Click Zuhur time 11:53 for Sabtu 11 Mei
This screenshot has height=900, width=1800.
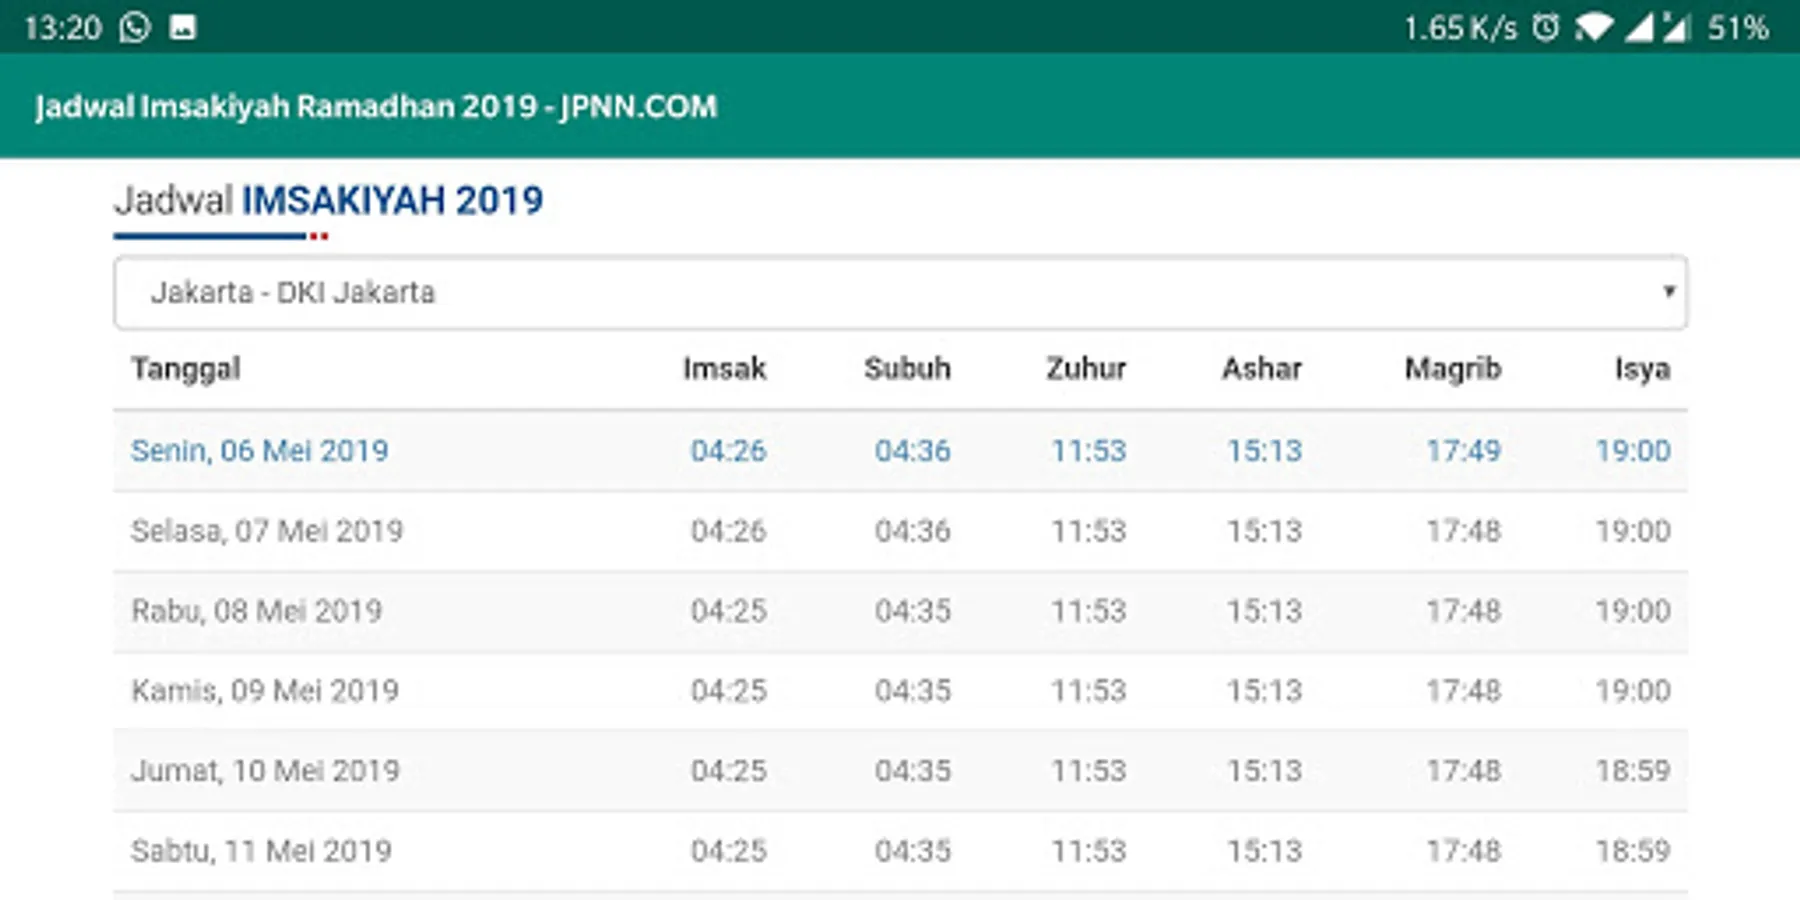[x=1088, y=851]
